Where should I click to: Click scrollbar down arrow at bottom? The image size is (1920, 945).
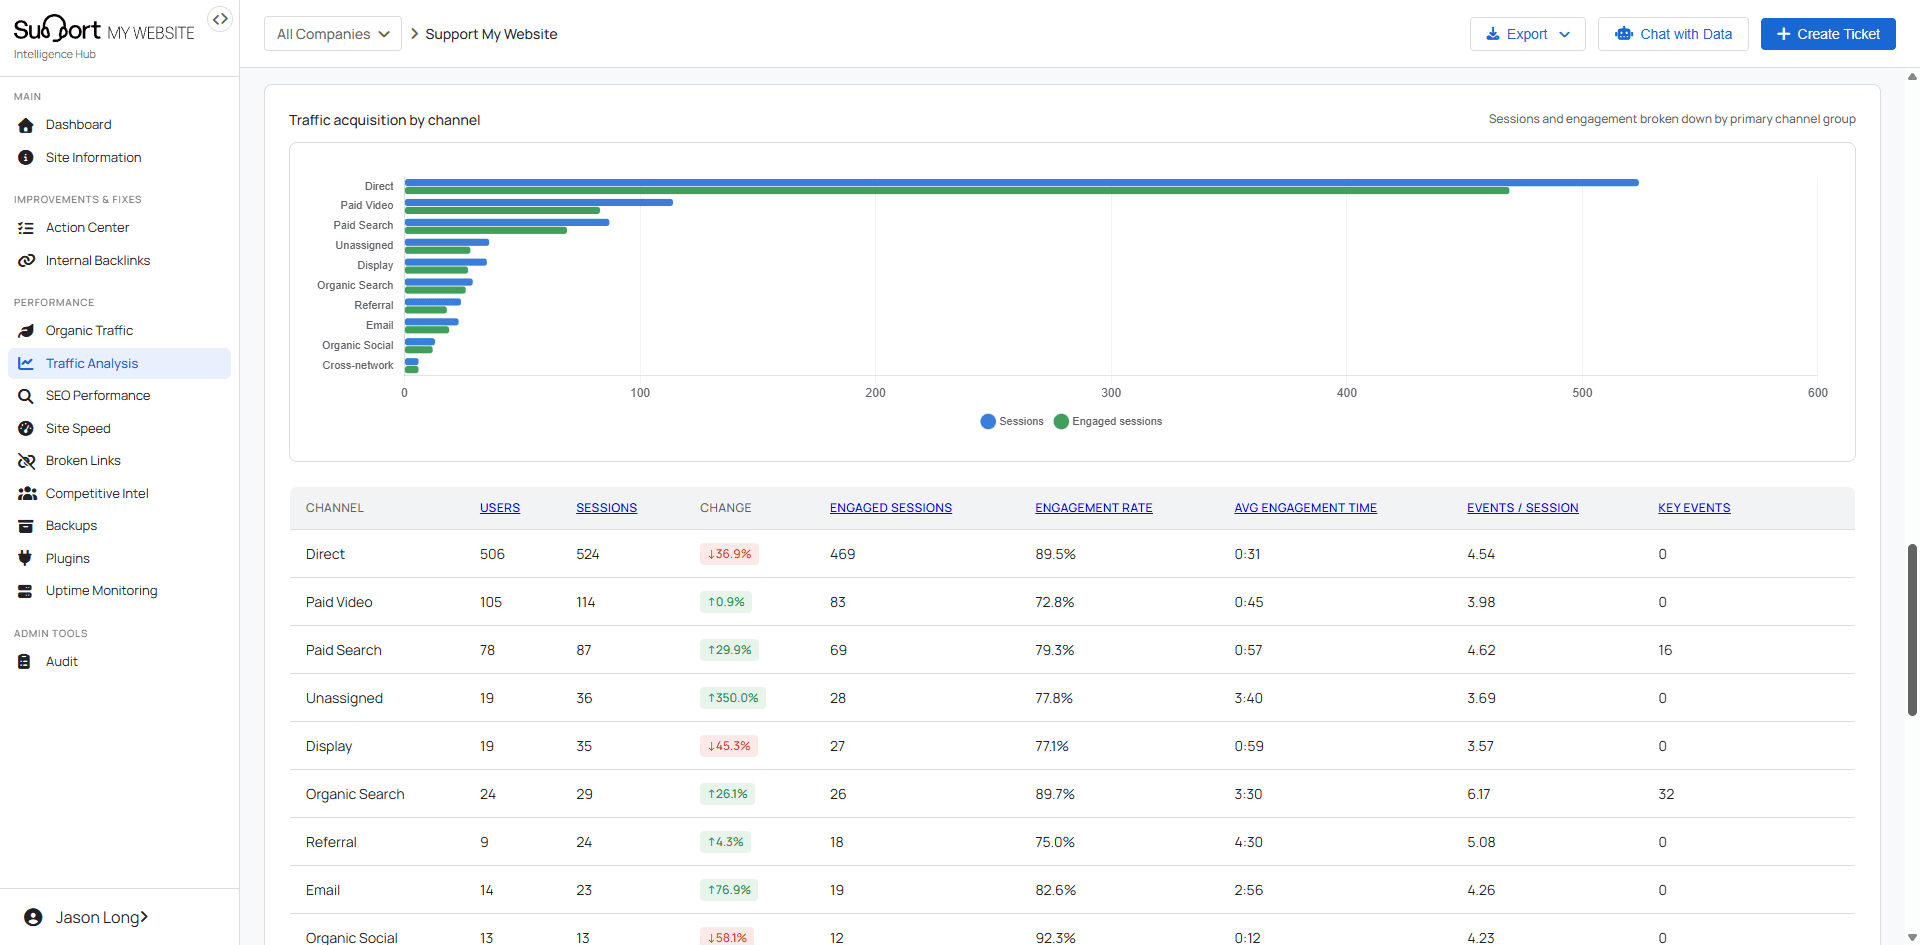point(1912,938)
